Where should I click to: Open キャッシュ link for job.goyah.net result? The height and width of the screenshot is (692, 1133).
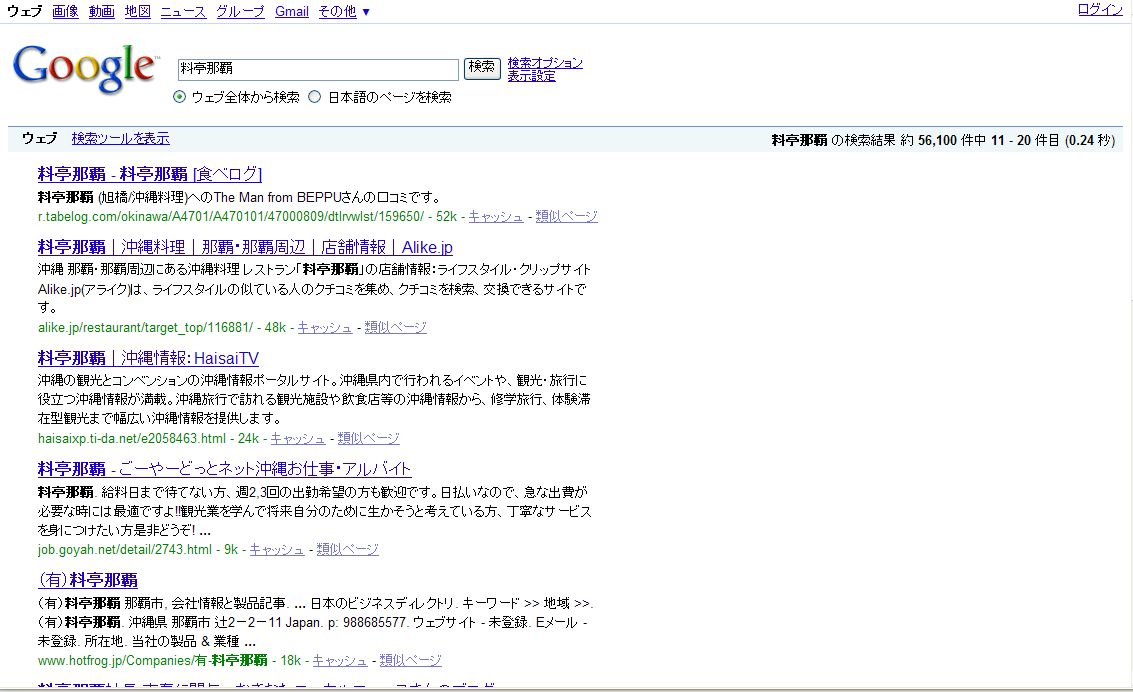point(277,550)
